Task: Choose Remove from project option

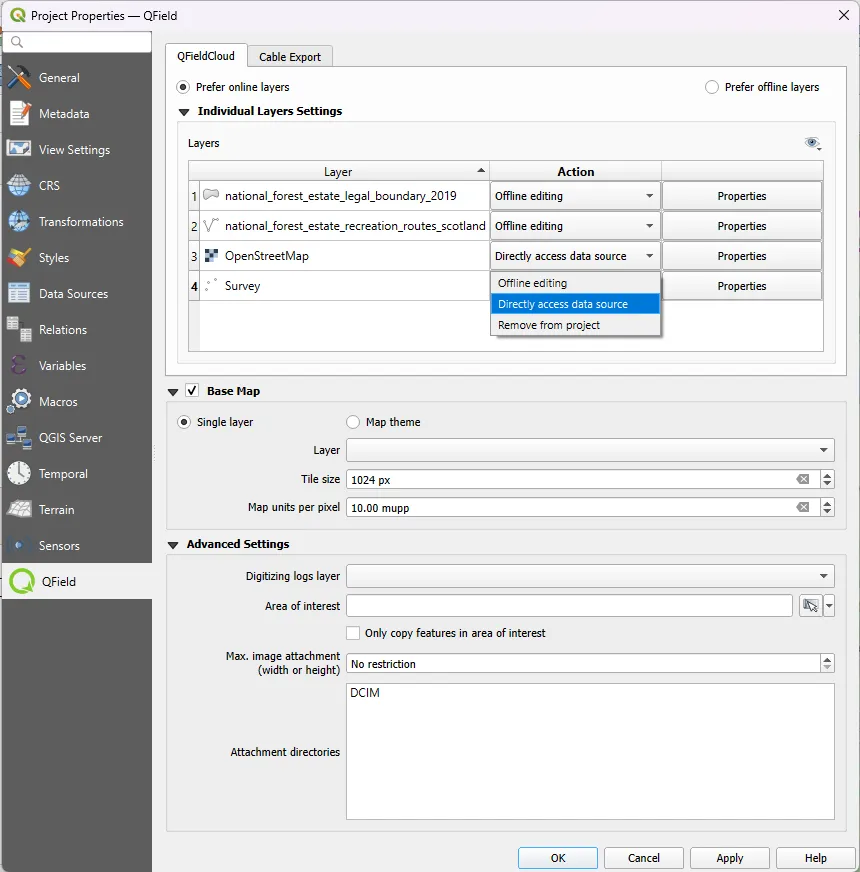Action: [x=575, y=325]
